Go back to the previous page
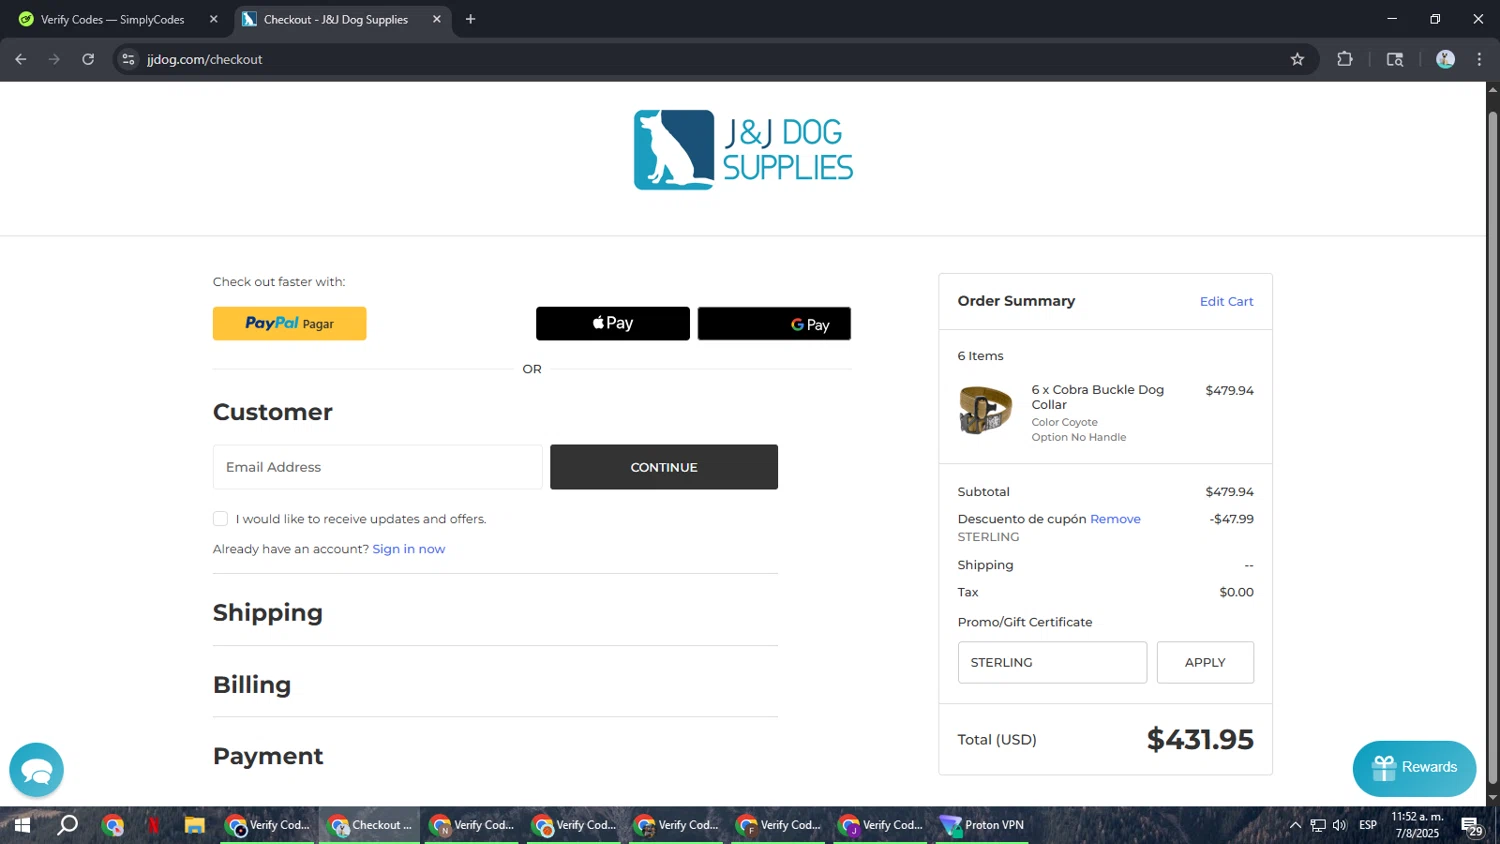This screenshot has height=844, width=1500. [21, 59]
